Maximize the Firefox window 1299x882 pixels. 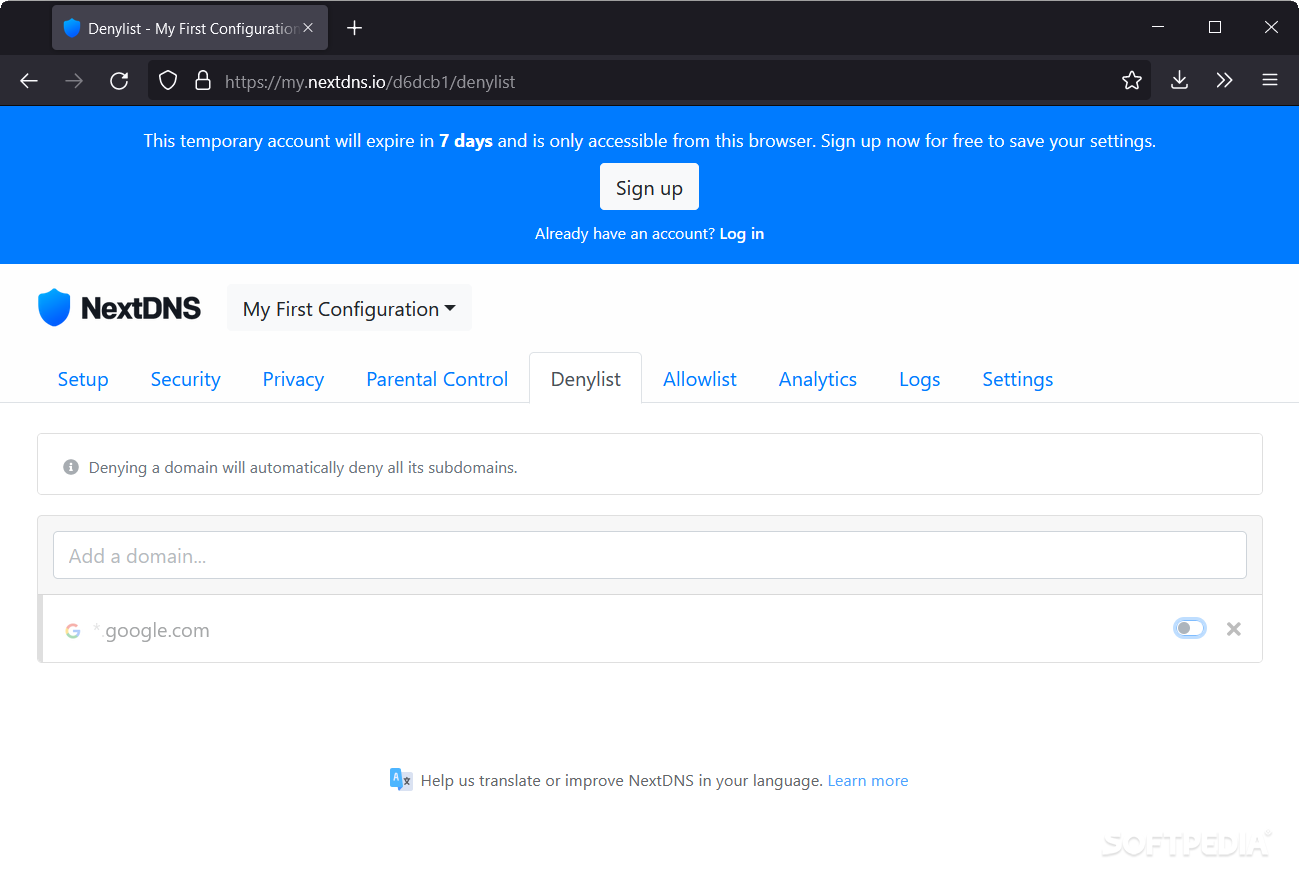[x=1215, y=27]
